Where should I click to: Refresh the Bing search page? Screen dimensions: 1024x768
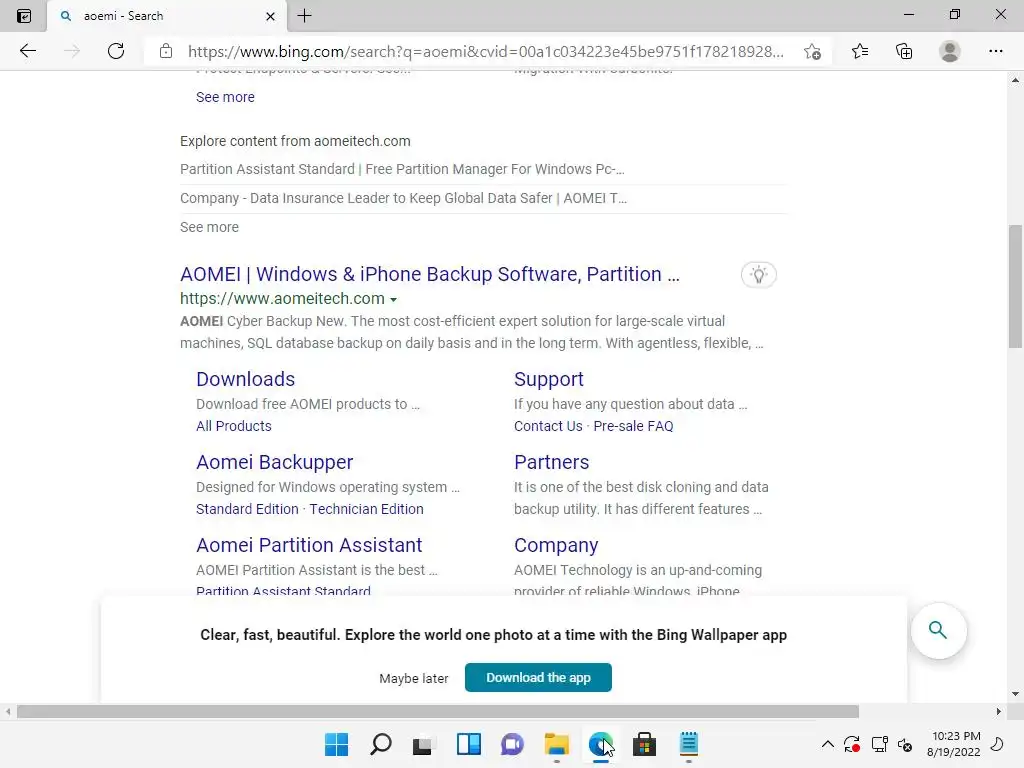(116, 51)
